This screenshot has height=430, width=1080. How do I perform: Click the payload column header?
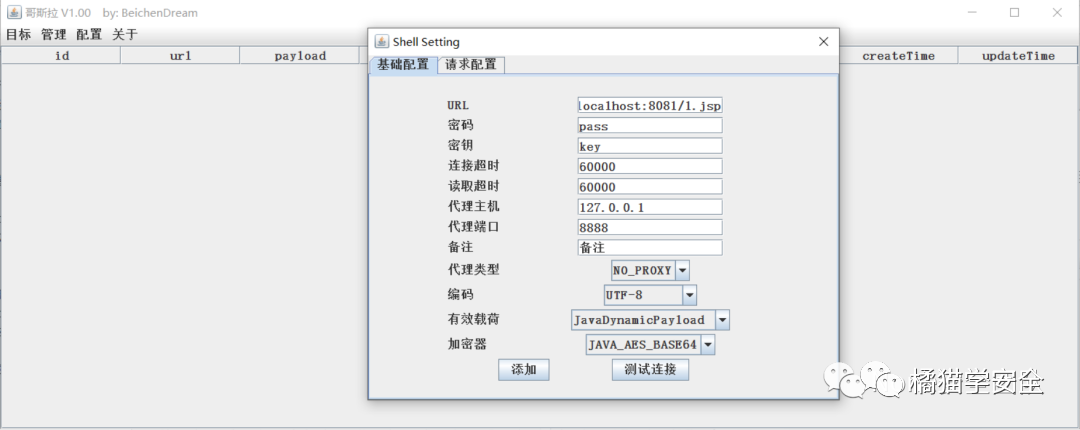coord(300,56)
